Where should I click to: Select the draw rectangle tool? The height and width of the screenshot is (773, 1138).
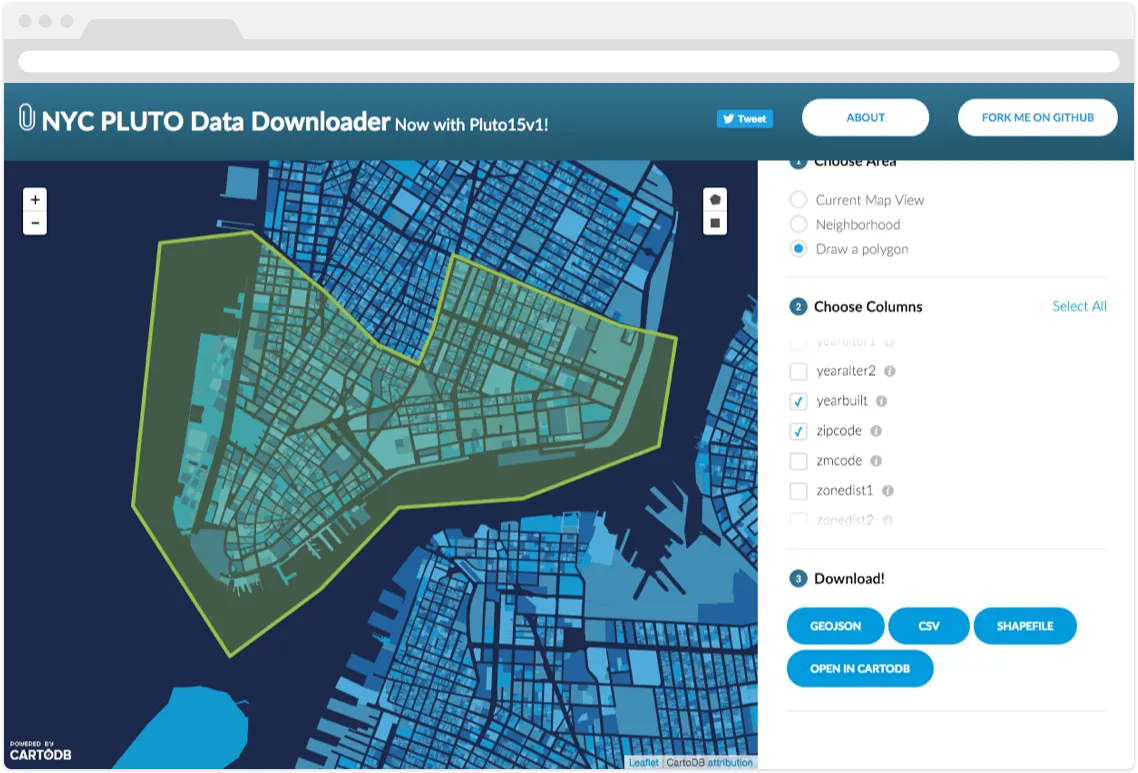[715, 224]
